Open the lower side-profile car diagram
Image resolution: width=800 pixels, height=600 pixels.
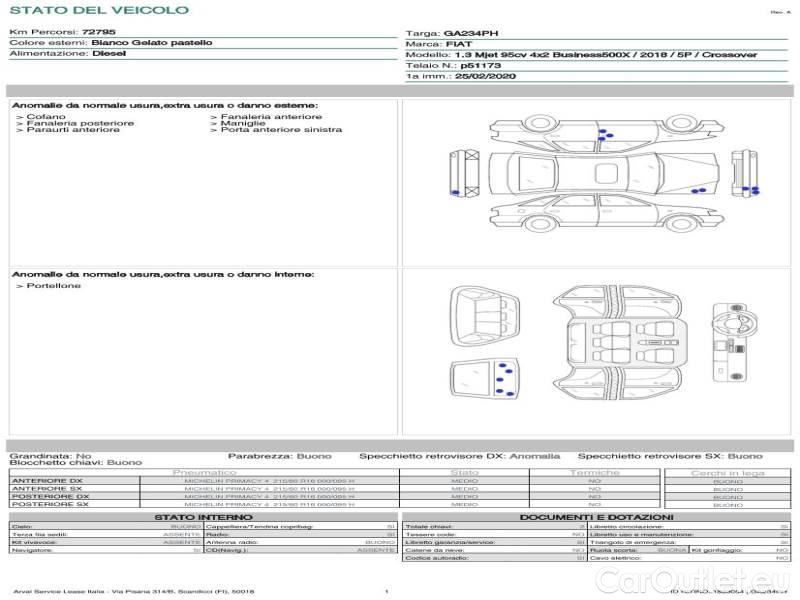click(x=607, y=213)
